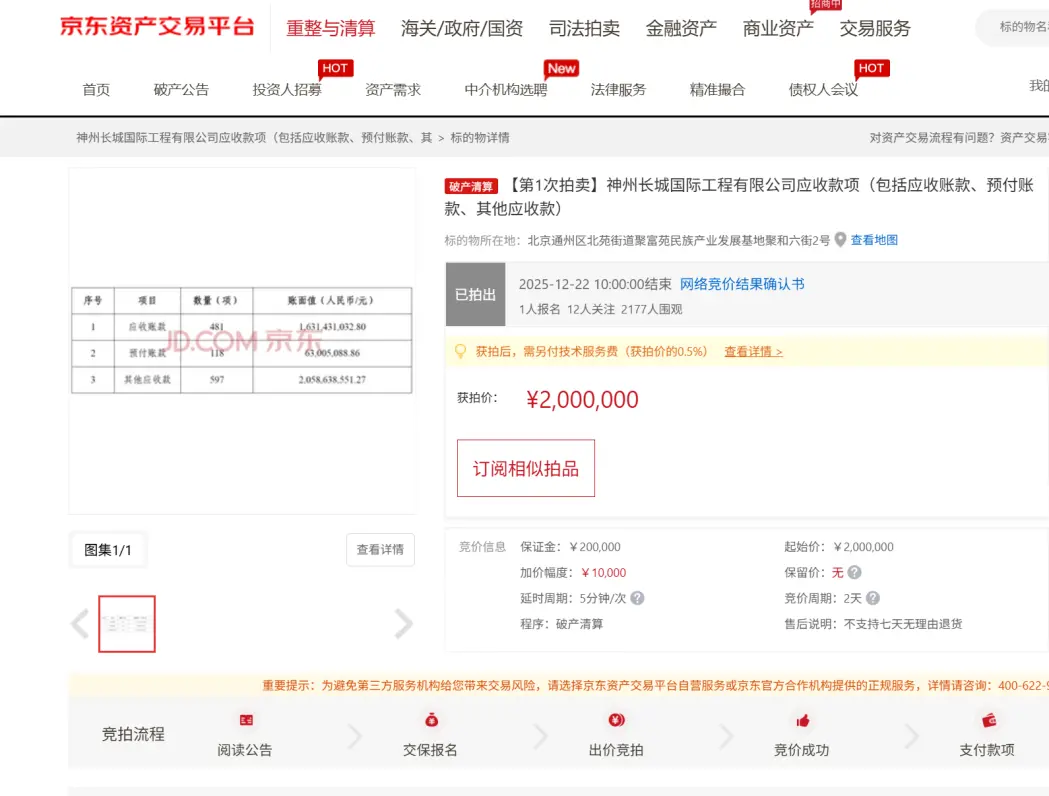Image resolution: width=1049 pixels, height=796 pixels.
Task: Open the 司法拍卖 top menu
Action: coord(584,28)
